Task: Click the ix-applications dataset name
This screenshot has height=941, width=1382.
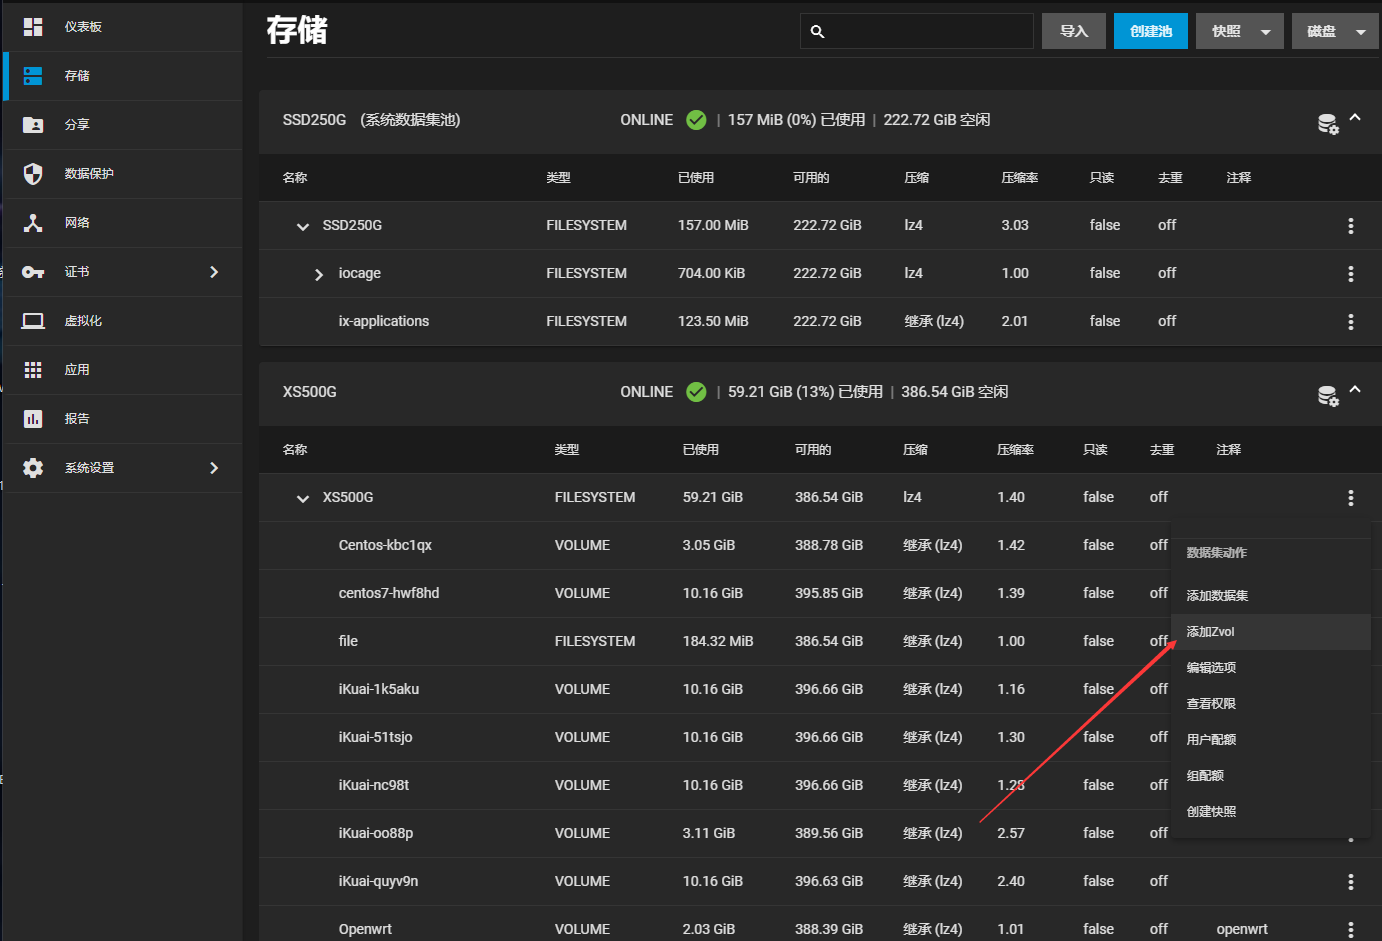Action: click(384, 321)
